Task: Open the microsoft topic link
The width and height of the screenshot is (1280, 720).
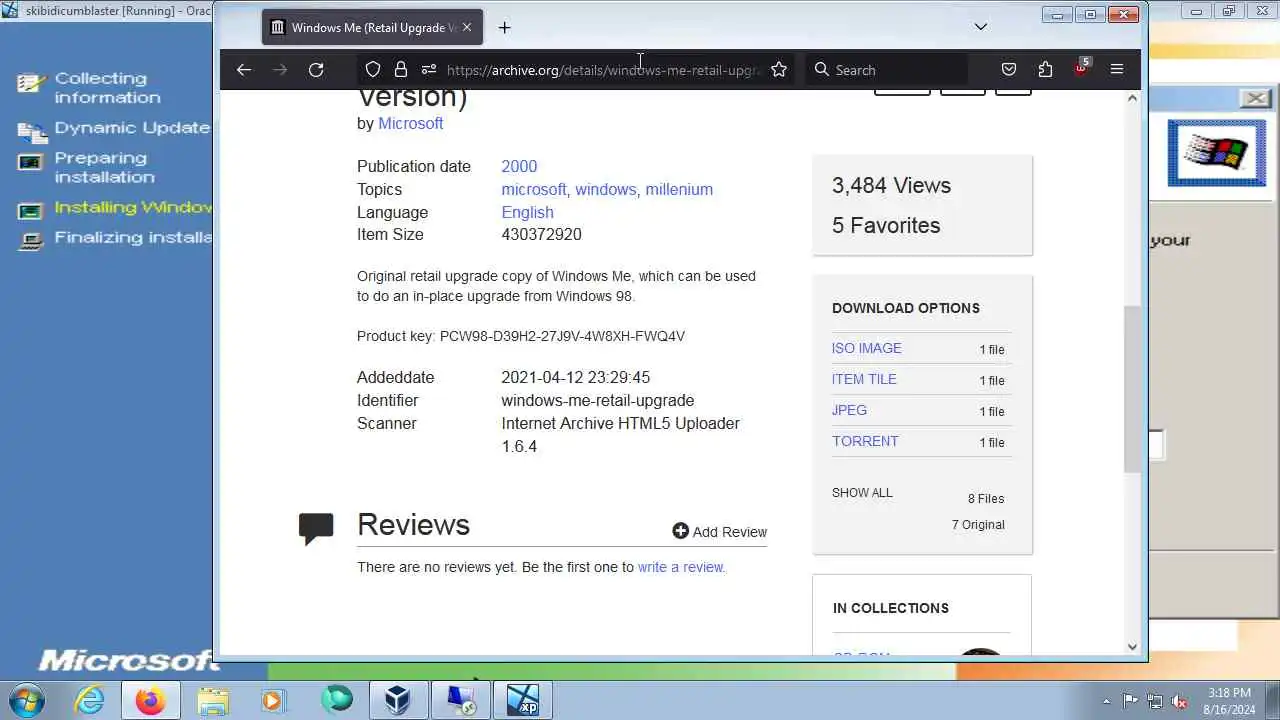Action: click(534, 189)
